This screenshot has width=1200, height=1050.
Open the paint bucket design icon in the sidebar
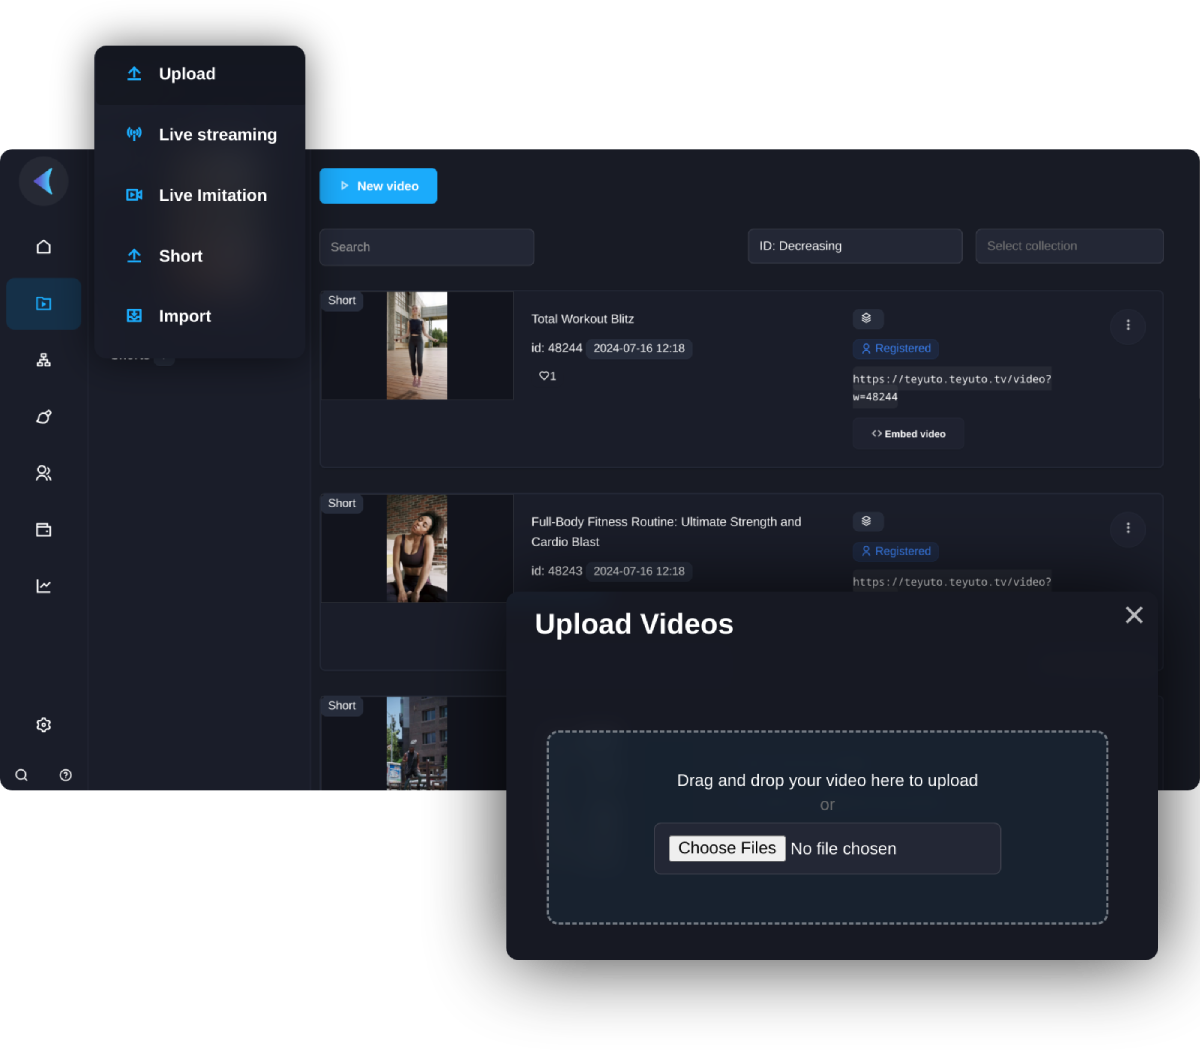pos(43,417)
